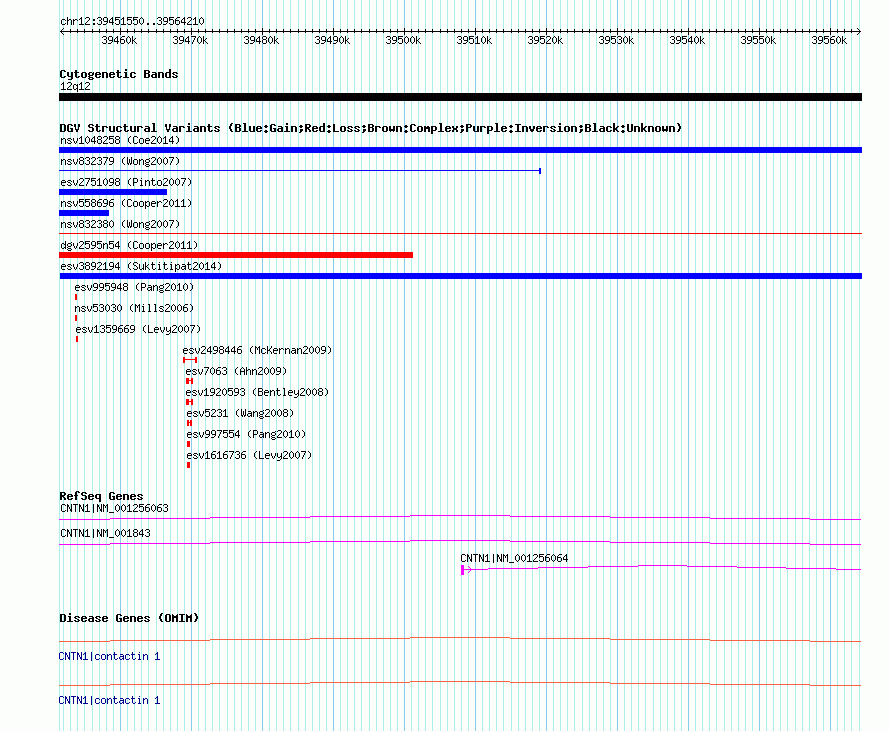
Task: Open first CNTN1|contactin 1 OMIM link
Action: click(x=110, y=656)
